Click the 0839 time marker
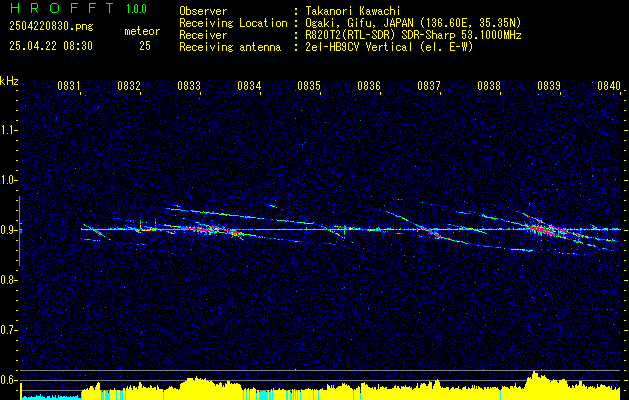629x400 pixels. 548,86
